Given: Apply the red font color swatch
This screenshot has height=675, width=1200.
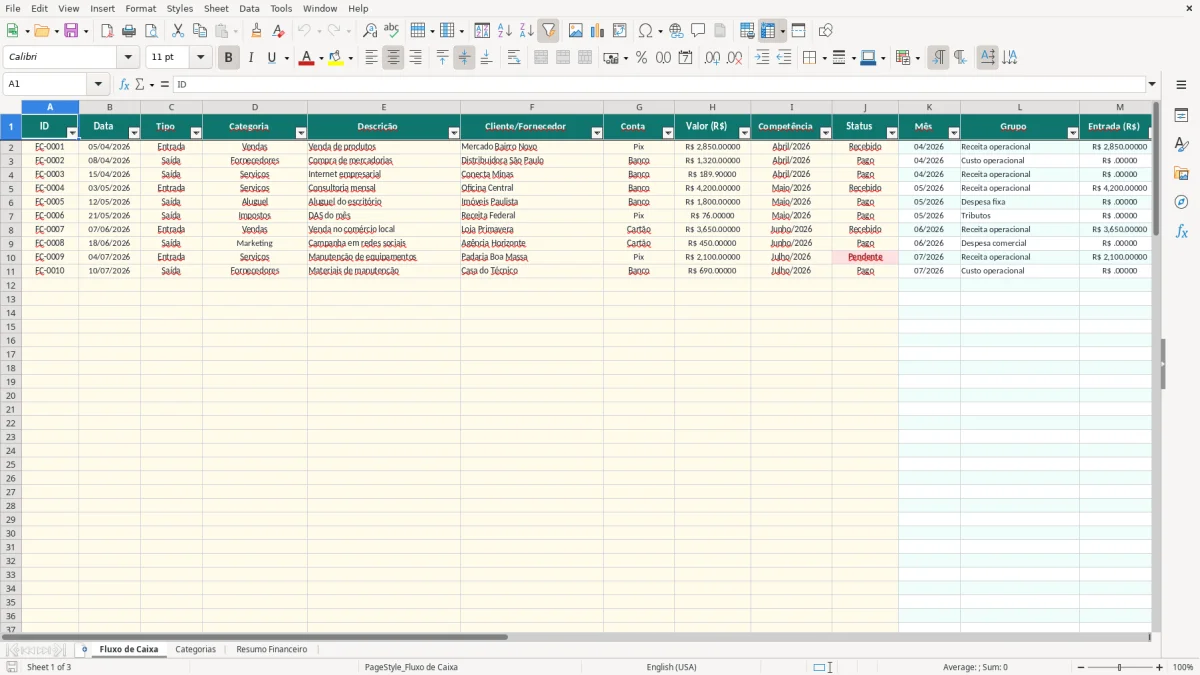Looking at the screenshot, I should point(306,58).
